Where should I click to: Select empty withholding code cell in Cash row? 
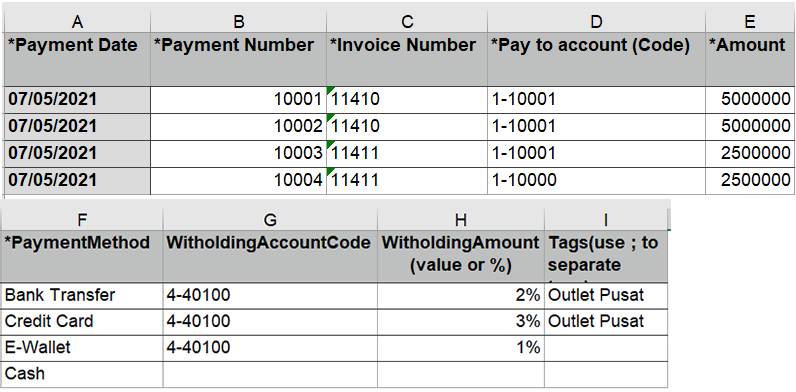[x=271, y=374]
